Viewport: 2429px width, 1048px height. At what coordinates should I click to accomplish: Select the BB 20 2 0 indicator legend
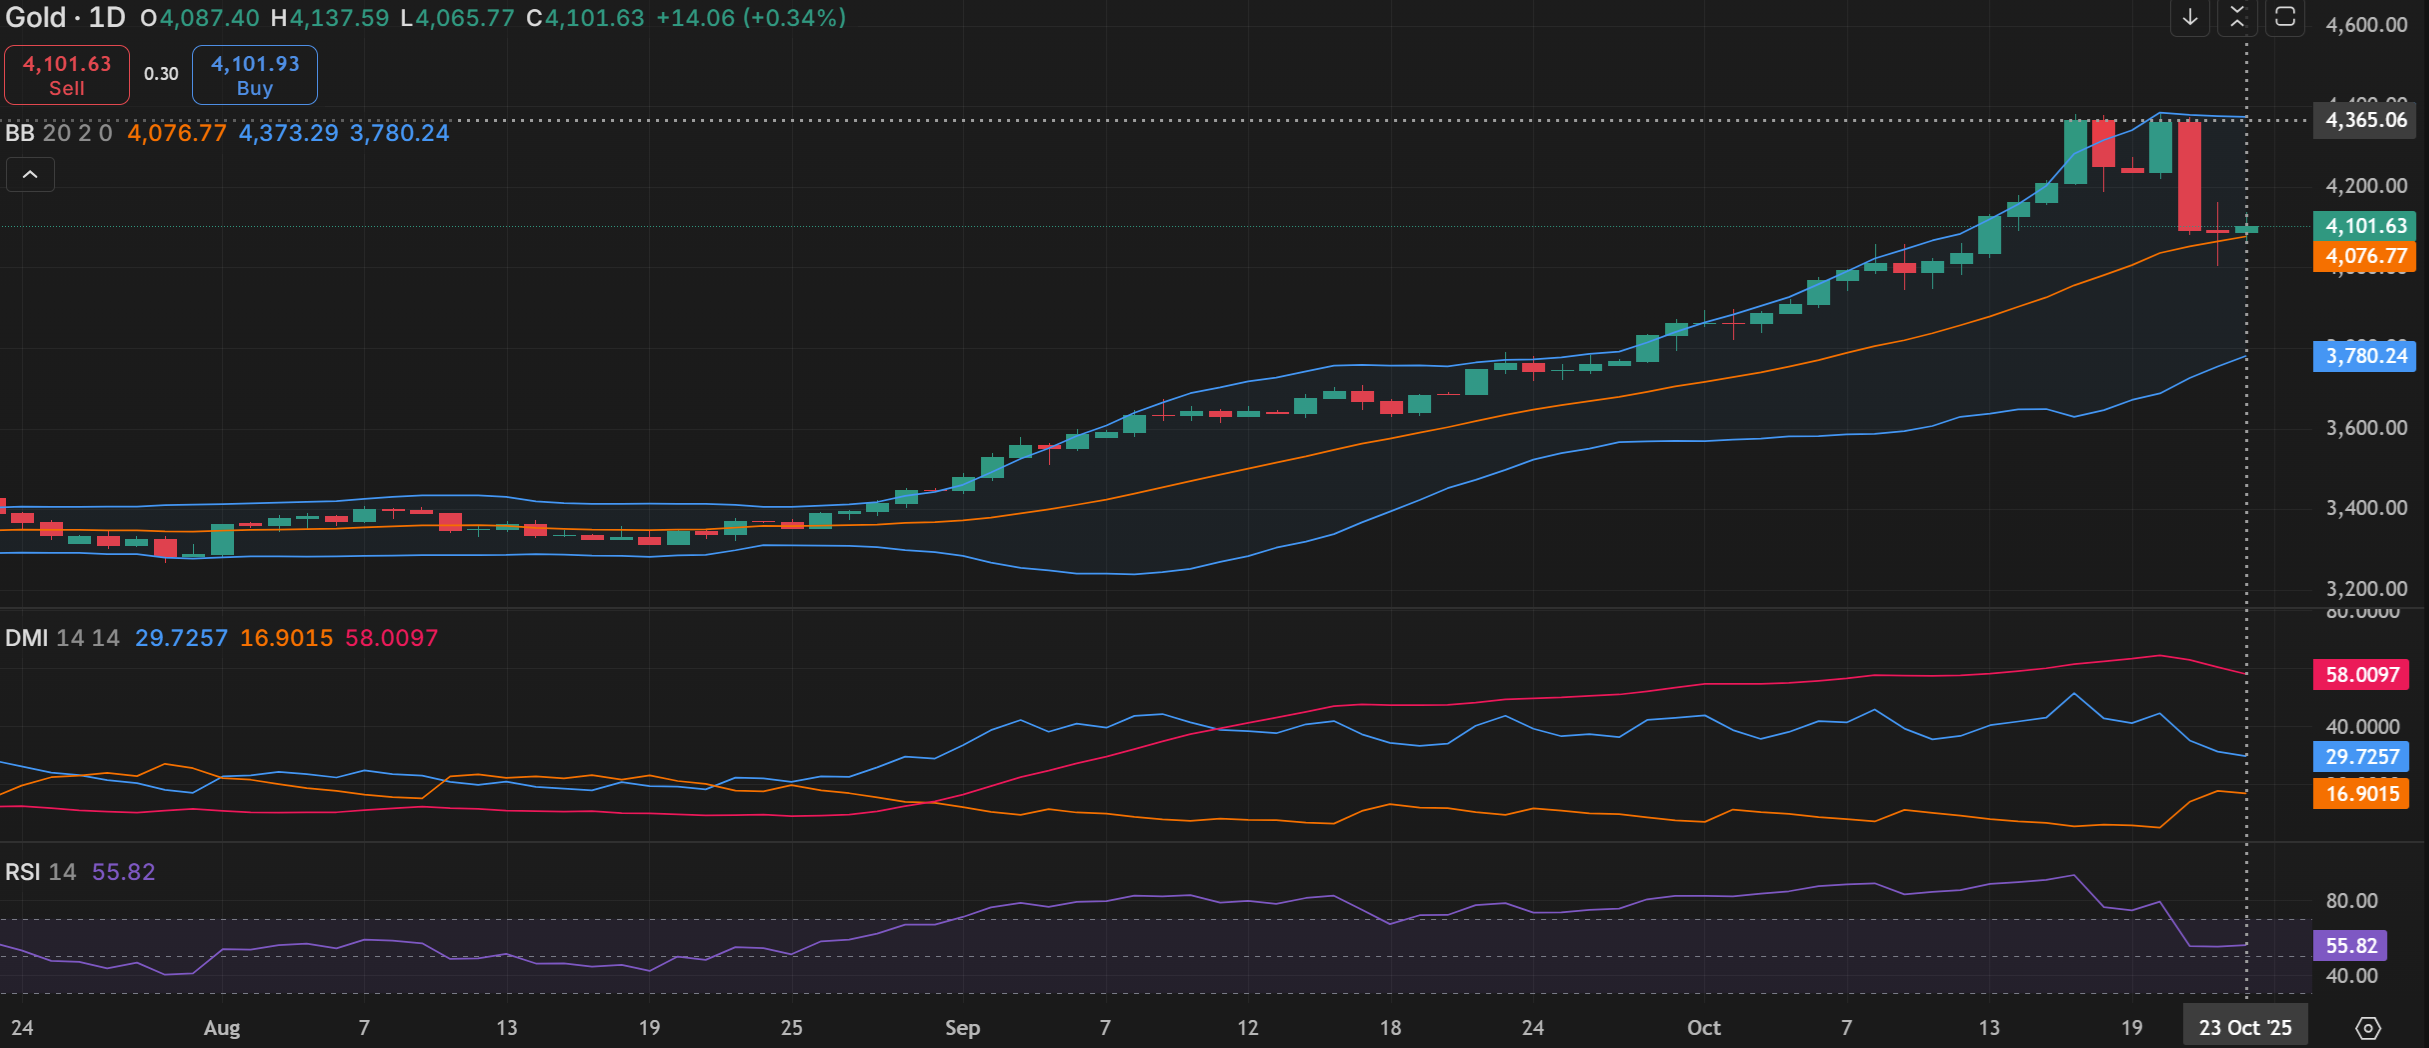58,133
